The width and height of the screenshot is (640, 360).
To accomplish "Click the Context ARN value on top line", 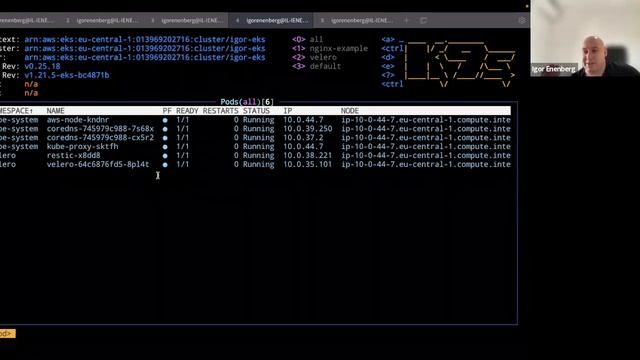I will tap(145, 40).
